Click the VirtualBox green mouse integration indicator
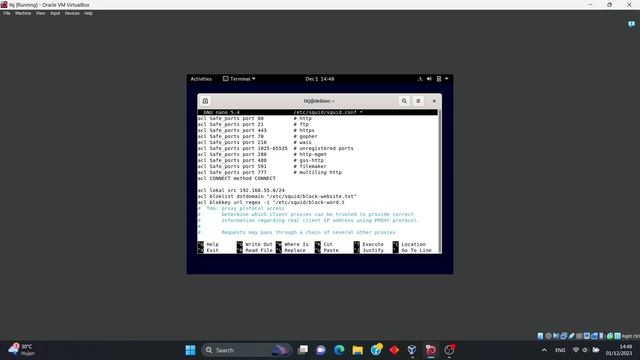 coord(610,336)
